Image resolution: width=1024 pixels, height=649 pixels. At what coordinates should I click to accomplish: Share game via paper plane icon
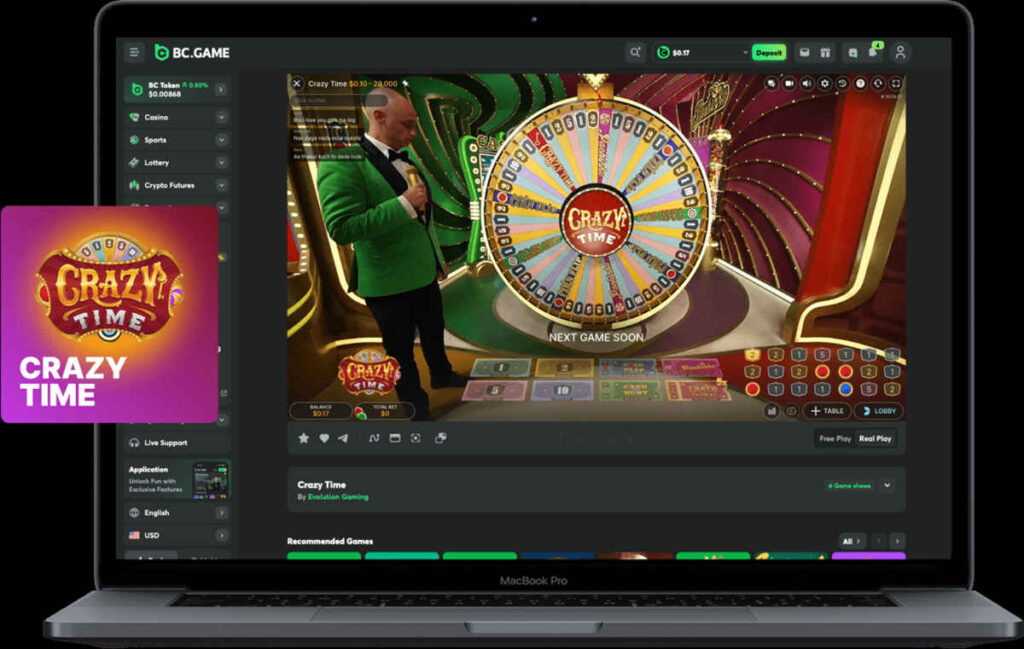click(x=344, y=438)
